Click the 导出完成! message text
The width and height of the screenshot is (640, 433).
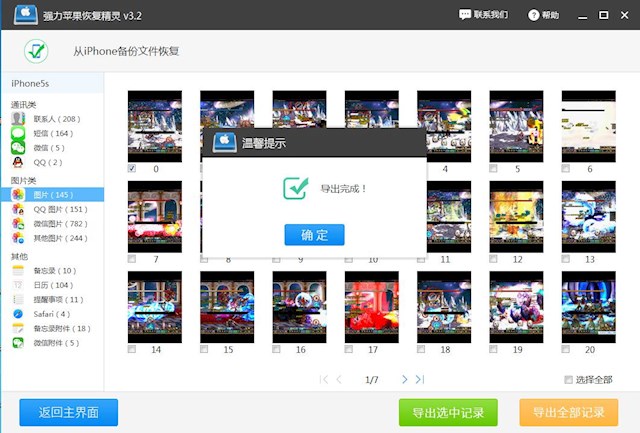click(344, 189)
